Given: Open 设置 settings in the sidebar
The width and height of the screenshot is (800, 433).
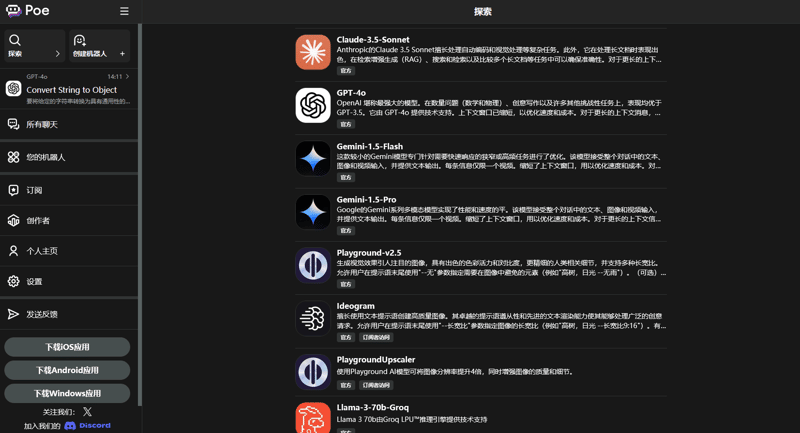Looking at the screenshot, I should pyautogui.click(x=34, y=282).
